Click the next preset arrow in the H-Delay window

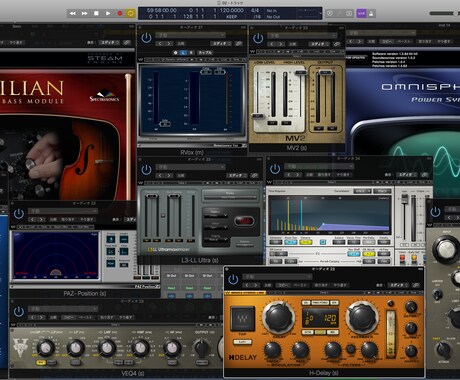(256, 285)
